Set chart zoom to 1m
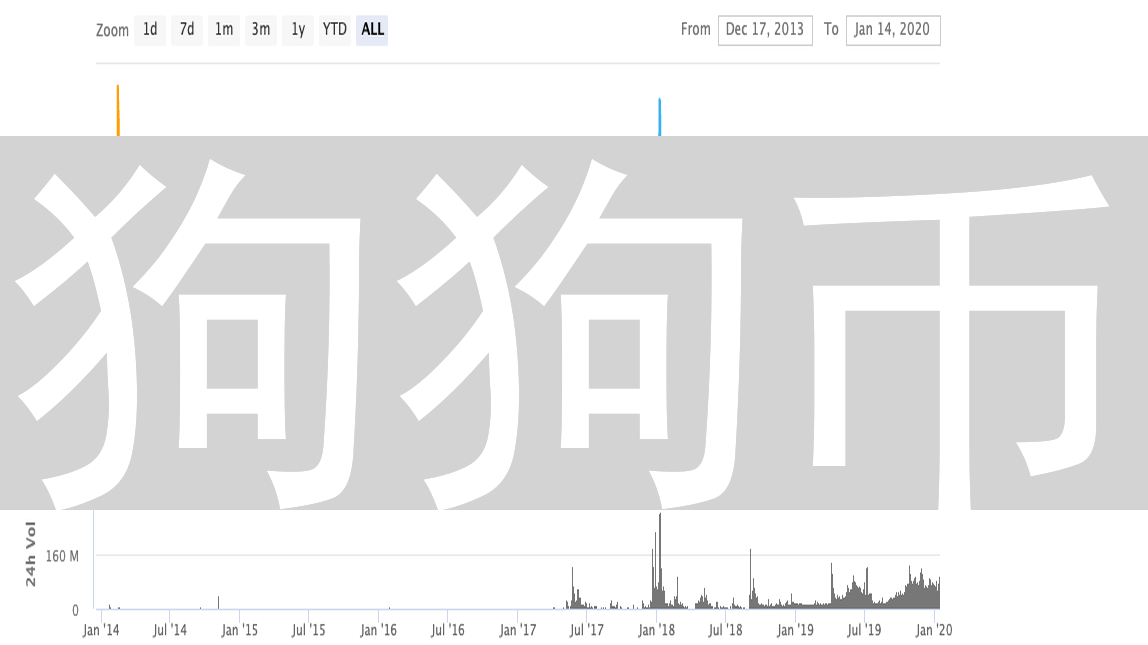Screen dimensions: 1148x645 [x=224, y=30]
